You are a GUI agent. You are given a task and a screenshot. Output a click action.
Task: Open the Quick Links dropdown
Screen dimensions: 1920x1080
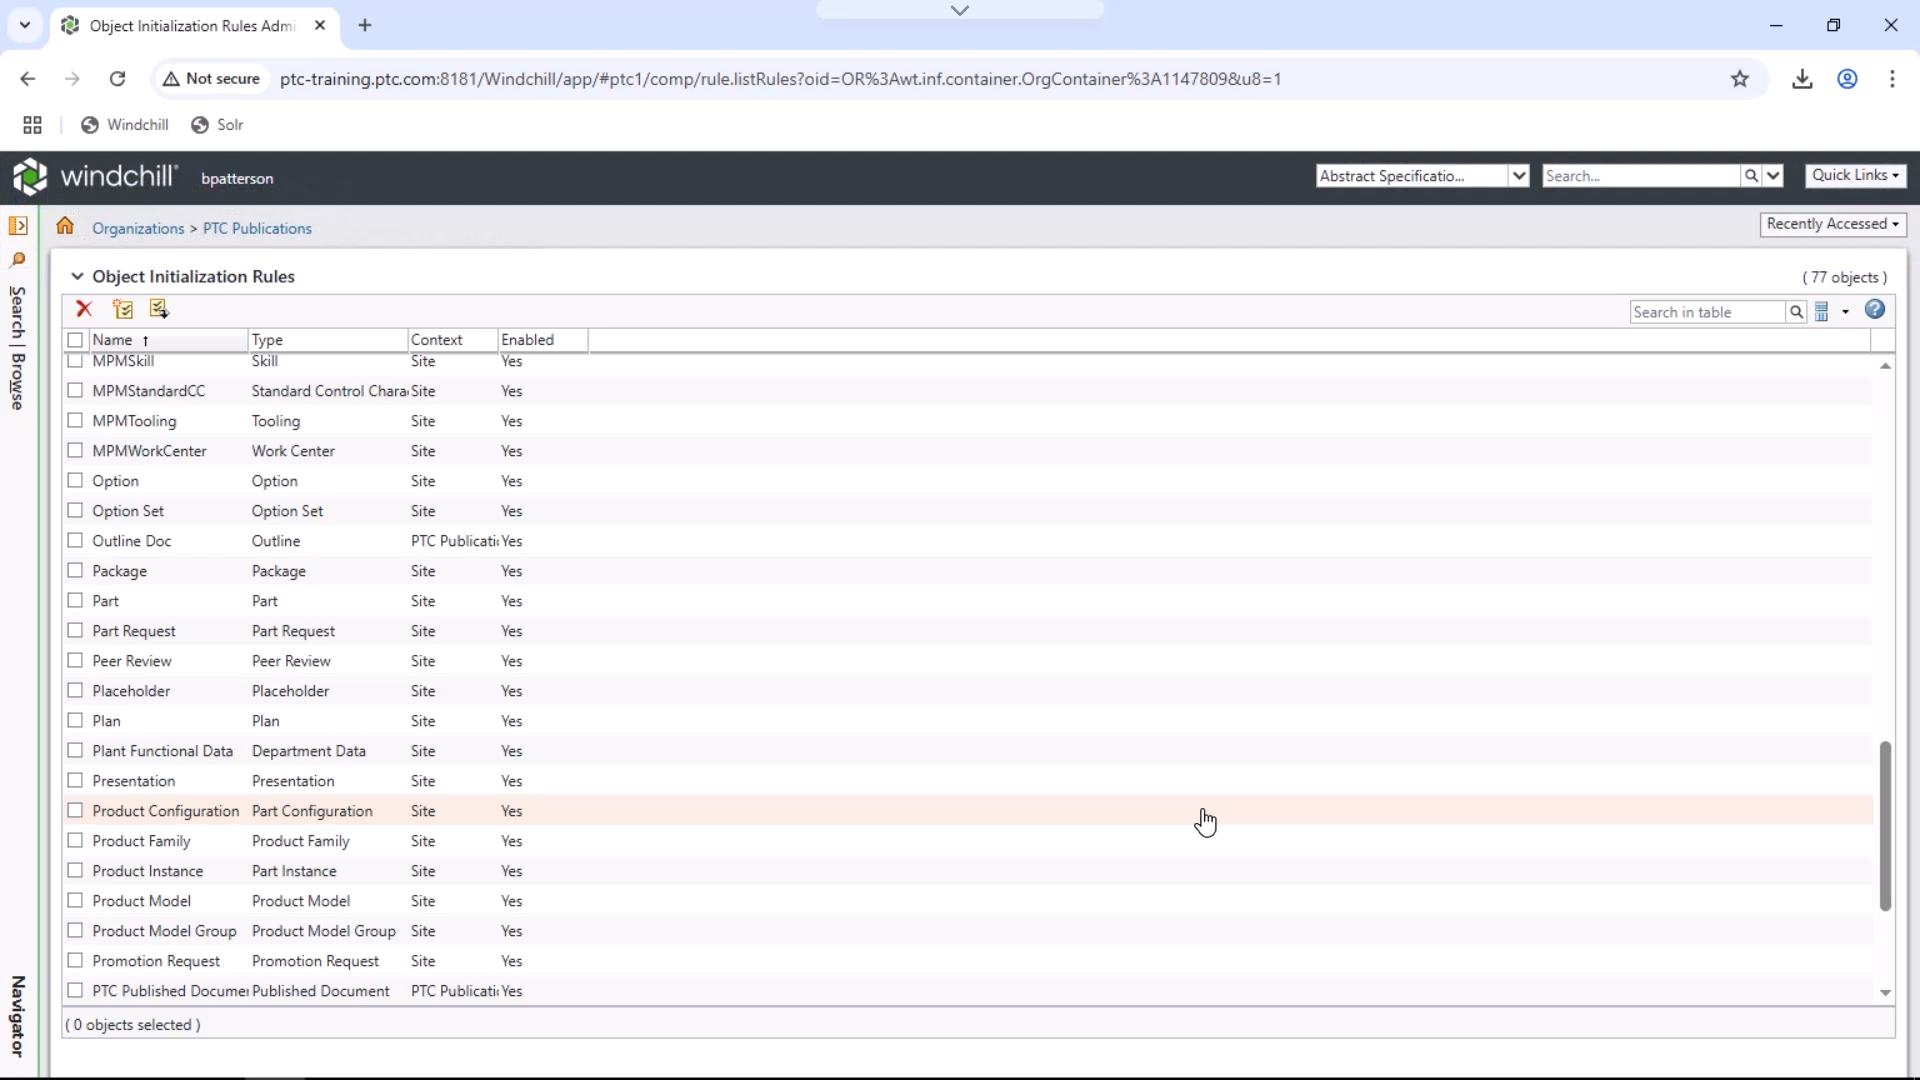point(1855,175)
